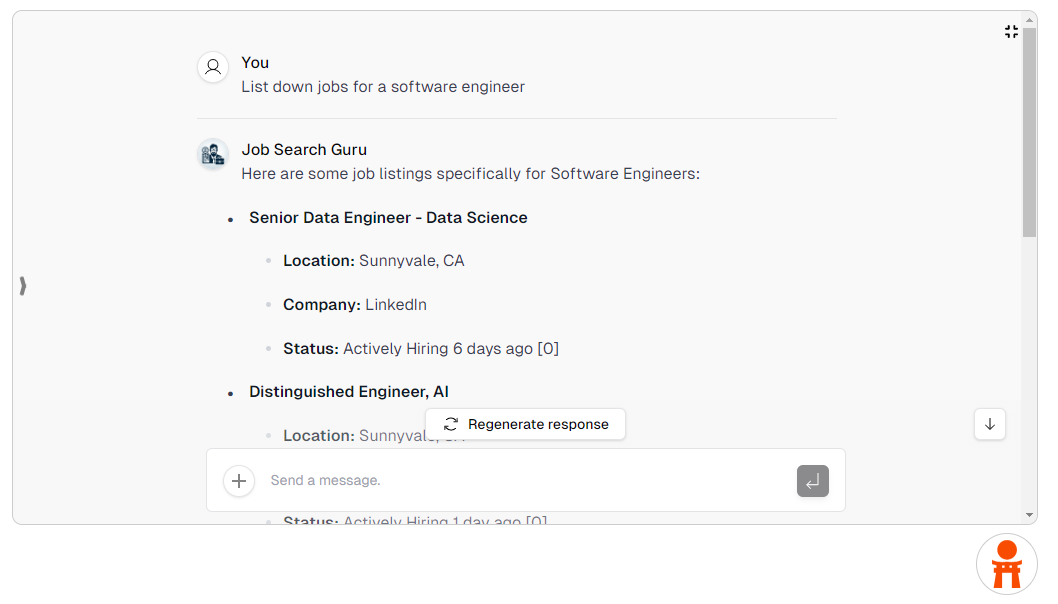Click the Job Search Guru name label

tap(304, 150)
